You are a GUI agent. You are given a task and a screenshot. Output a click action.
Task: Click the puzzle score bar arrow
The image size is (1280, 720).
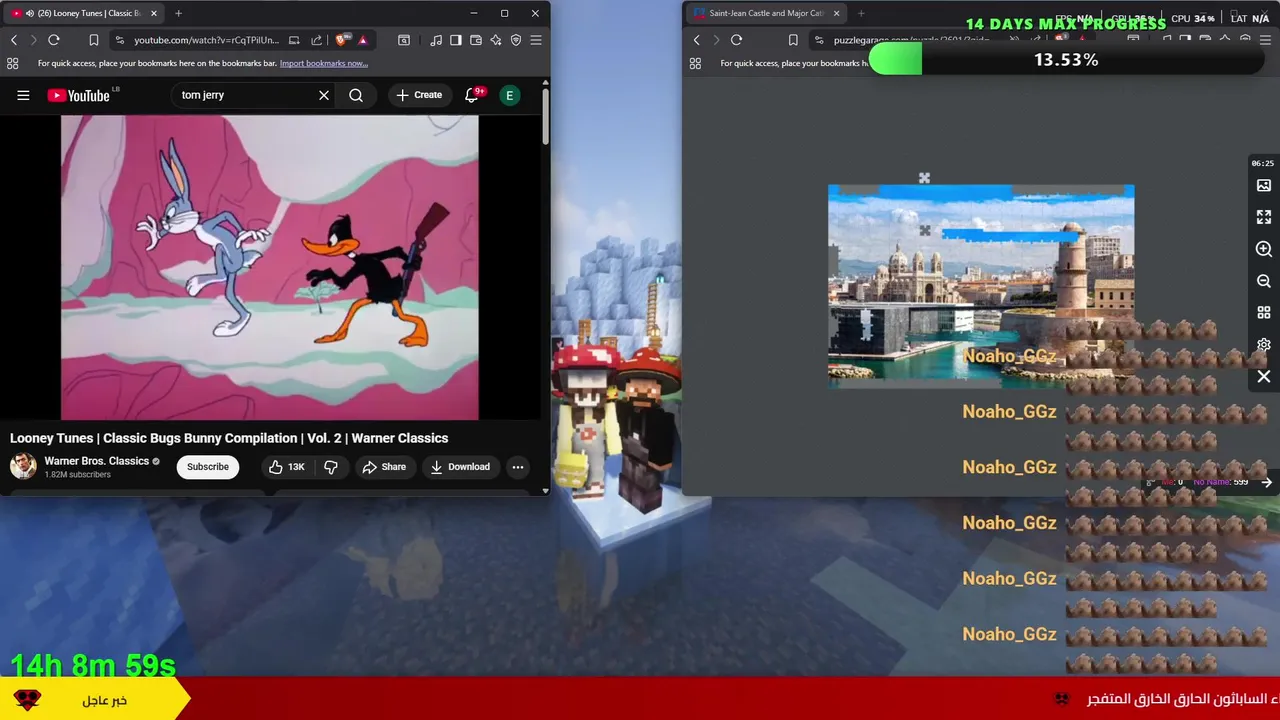(1267, 482)
